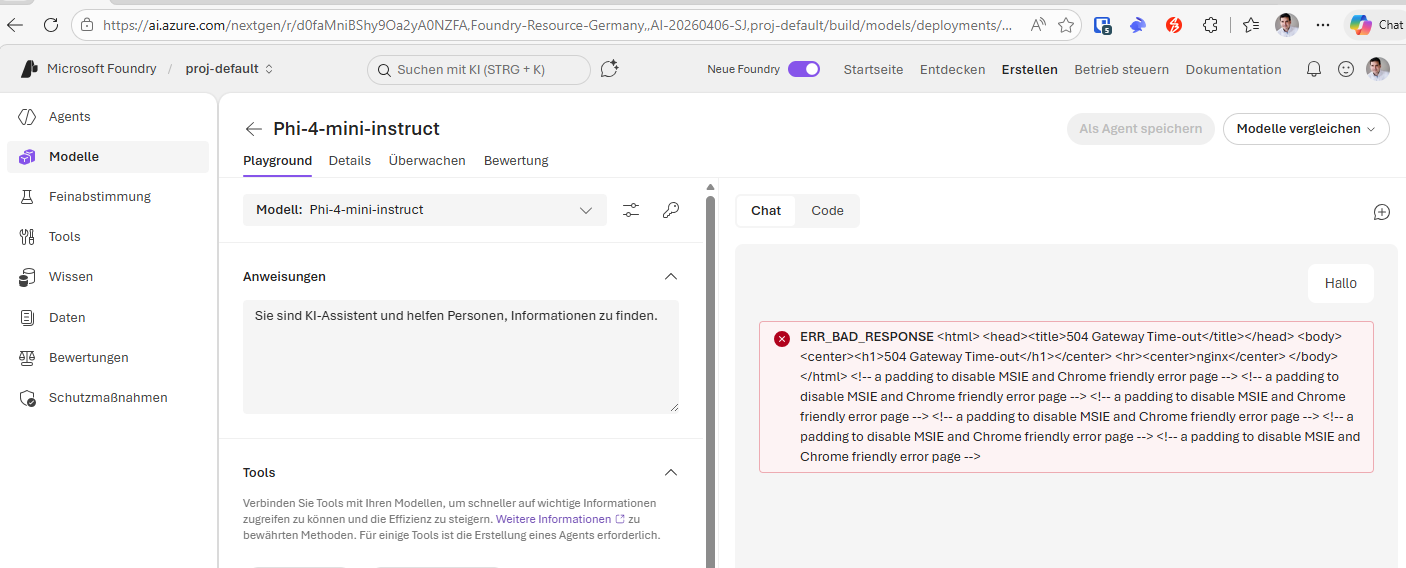Collapse the Tools section chevron
1406x568 pixels.
pos(671,472)
